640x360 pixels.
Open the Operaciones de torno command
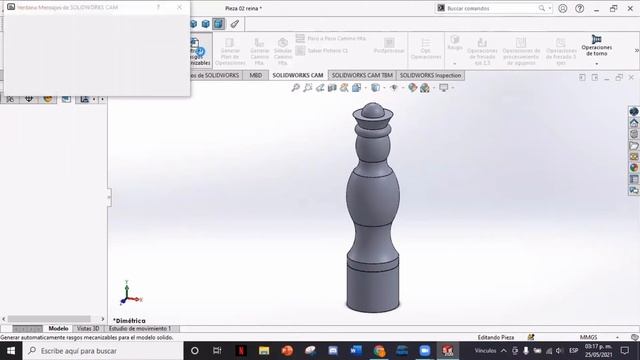[x=596, y=46]
